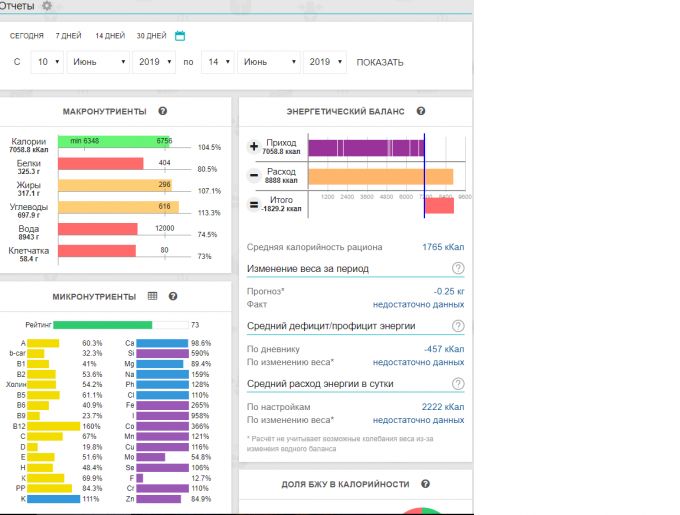Select the 7 дней period
Image resolution: width=680 pixels, height=515 pixels.
(69, 36)
